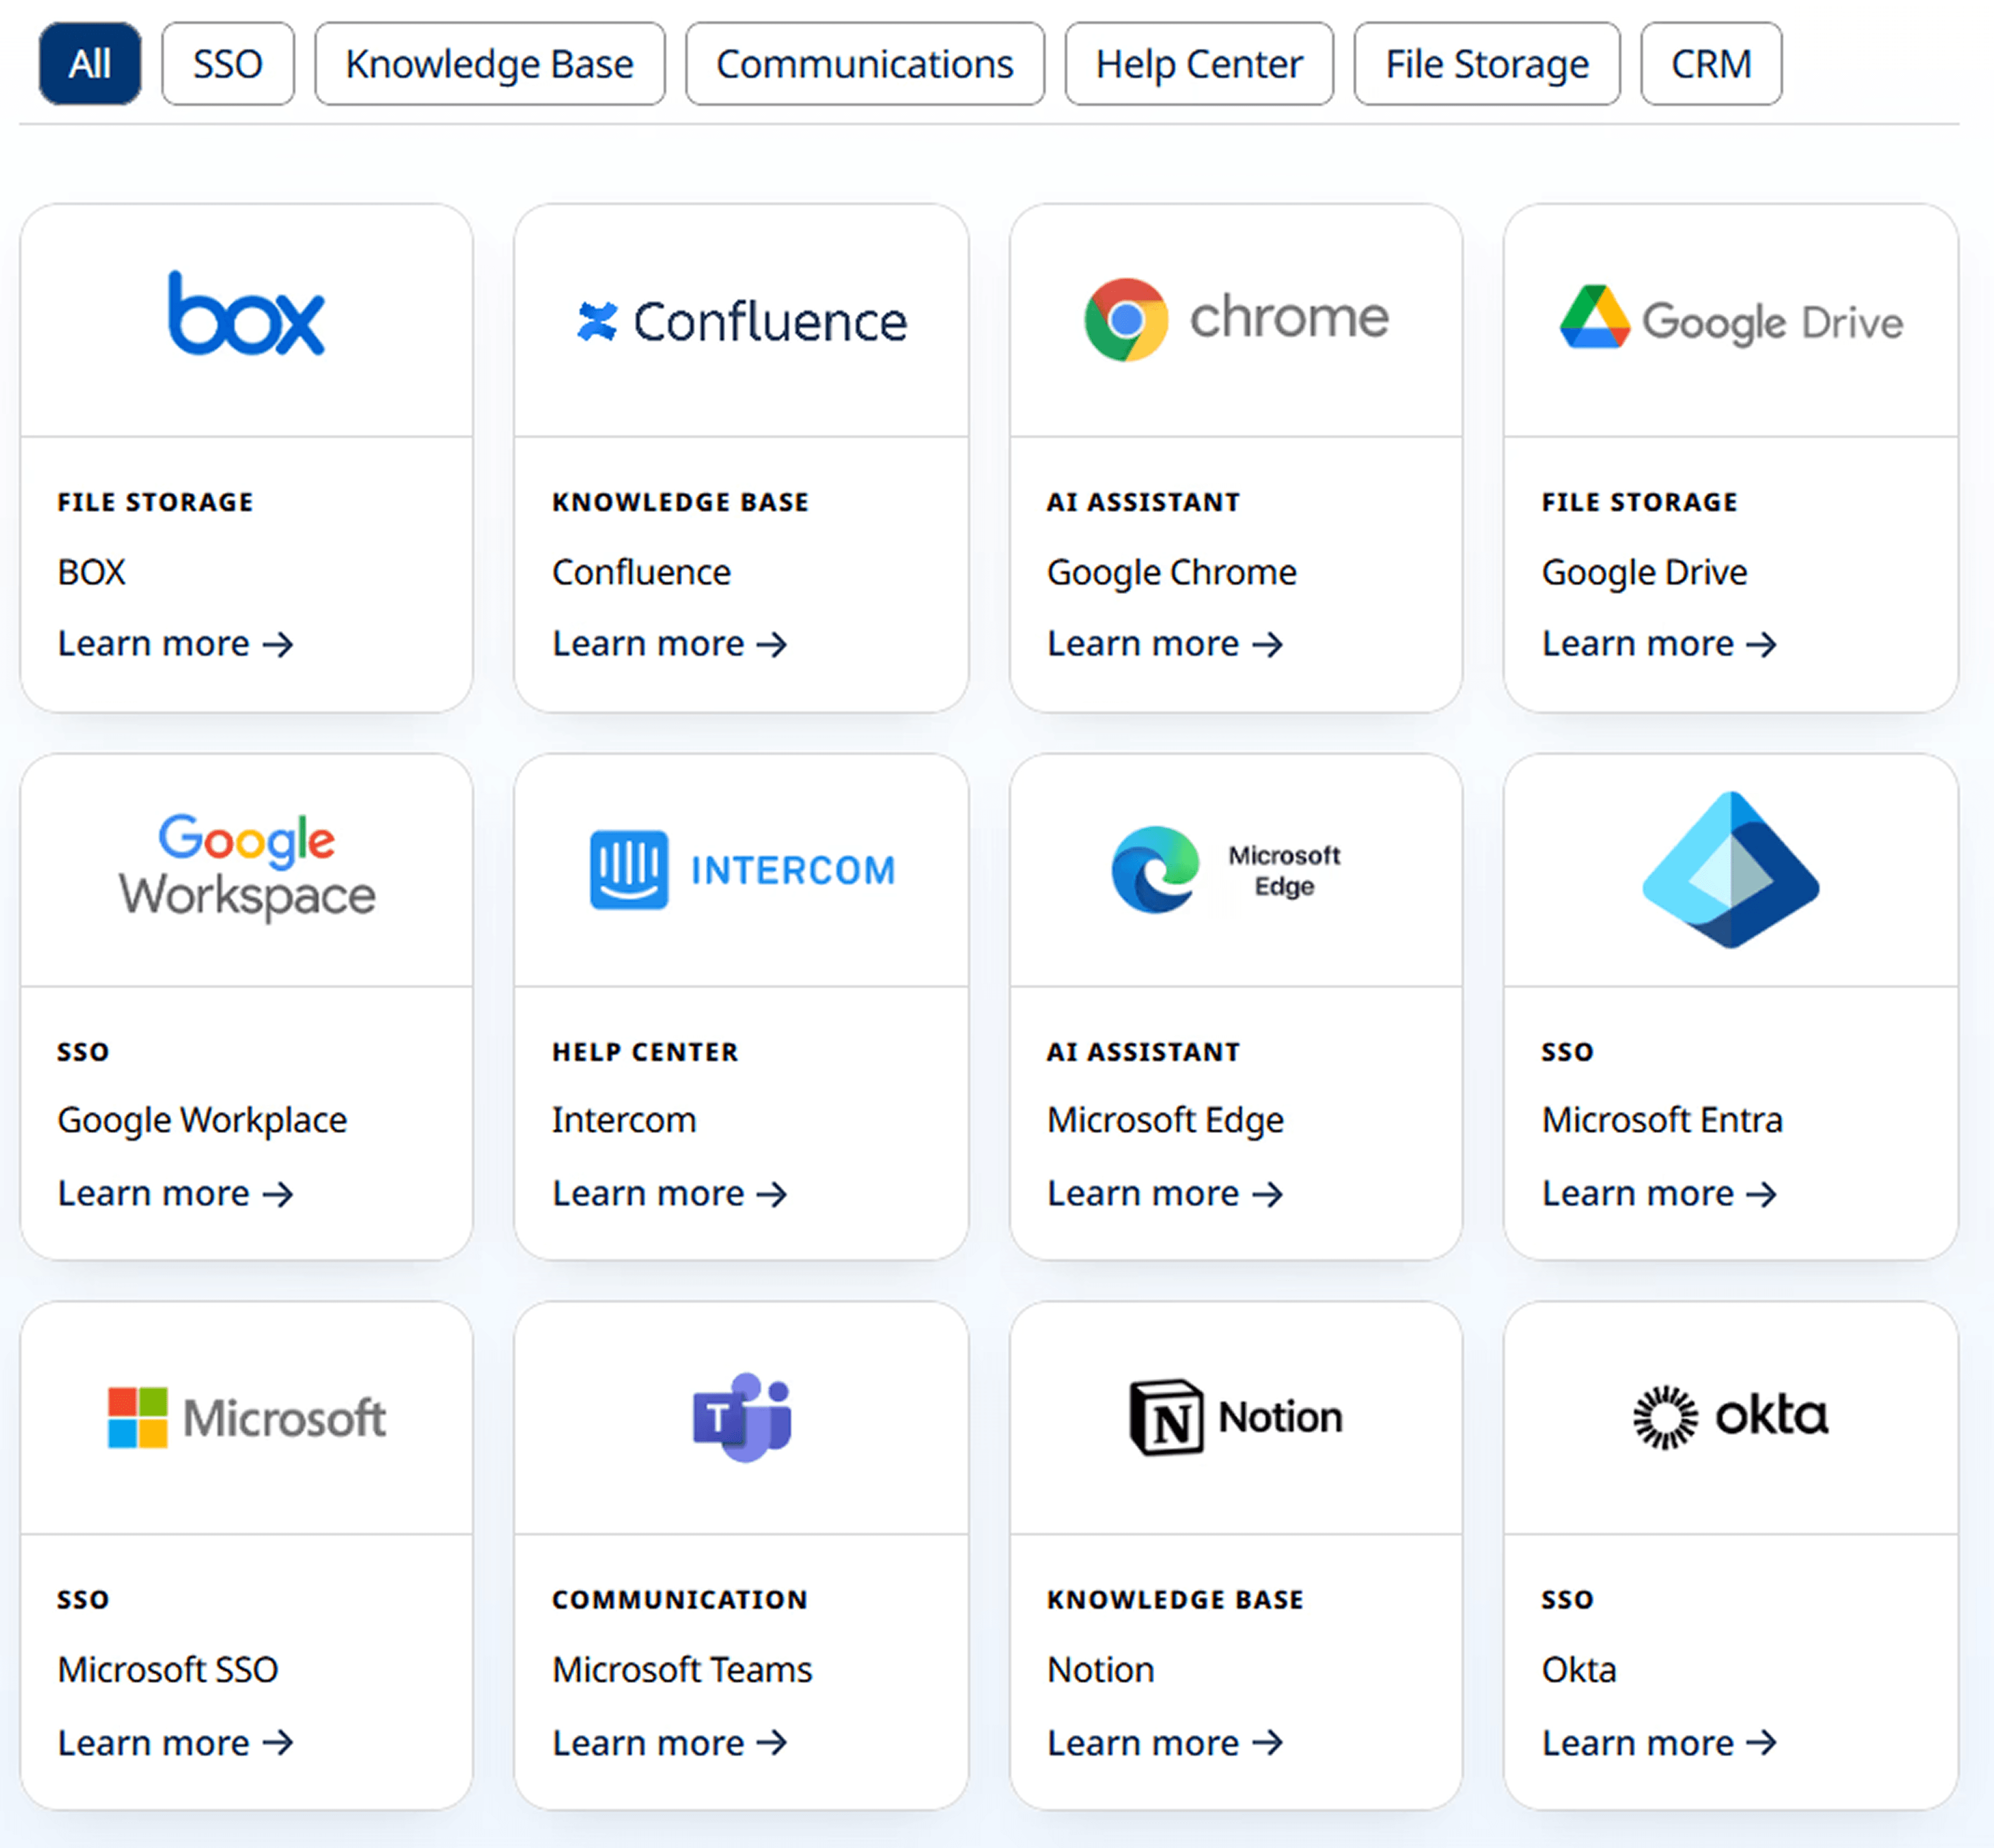Show Communications integrations

point(864,64)
